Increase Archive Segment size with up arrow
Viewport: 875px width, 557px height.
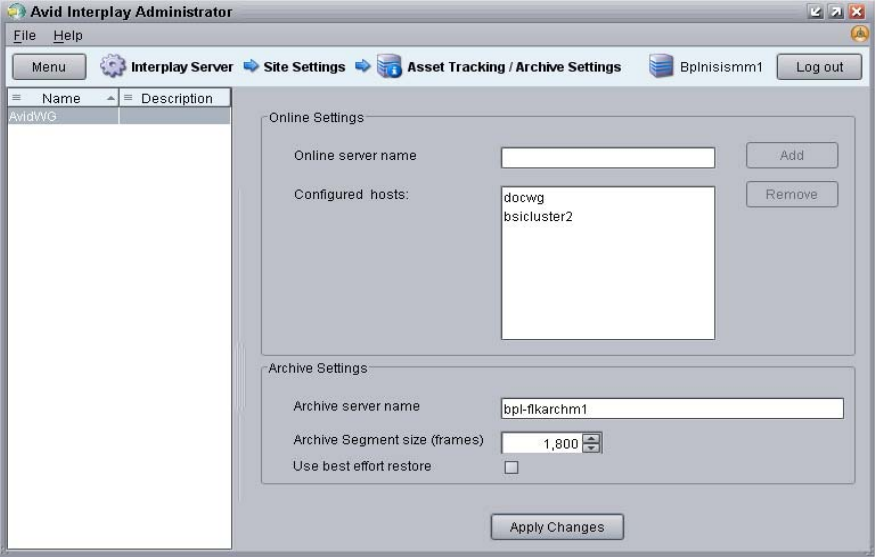coord(591,438)
